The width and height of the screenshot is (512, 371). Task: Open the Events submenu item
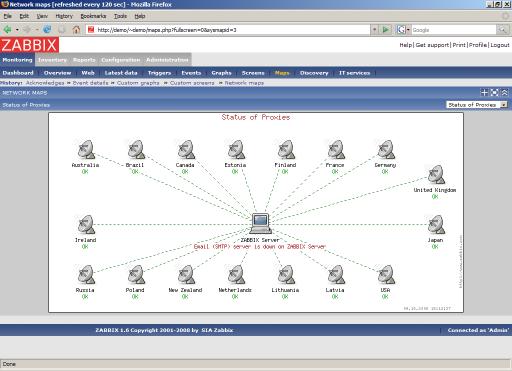point(191,73)
